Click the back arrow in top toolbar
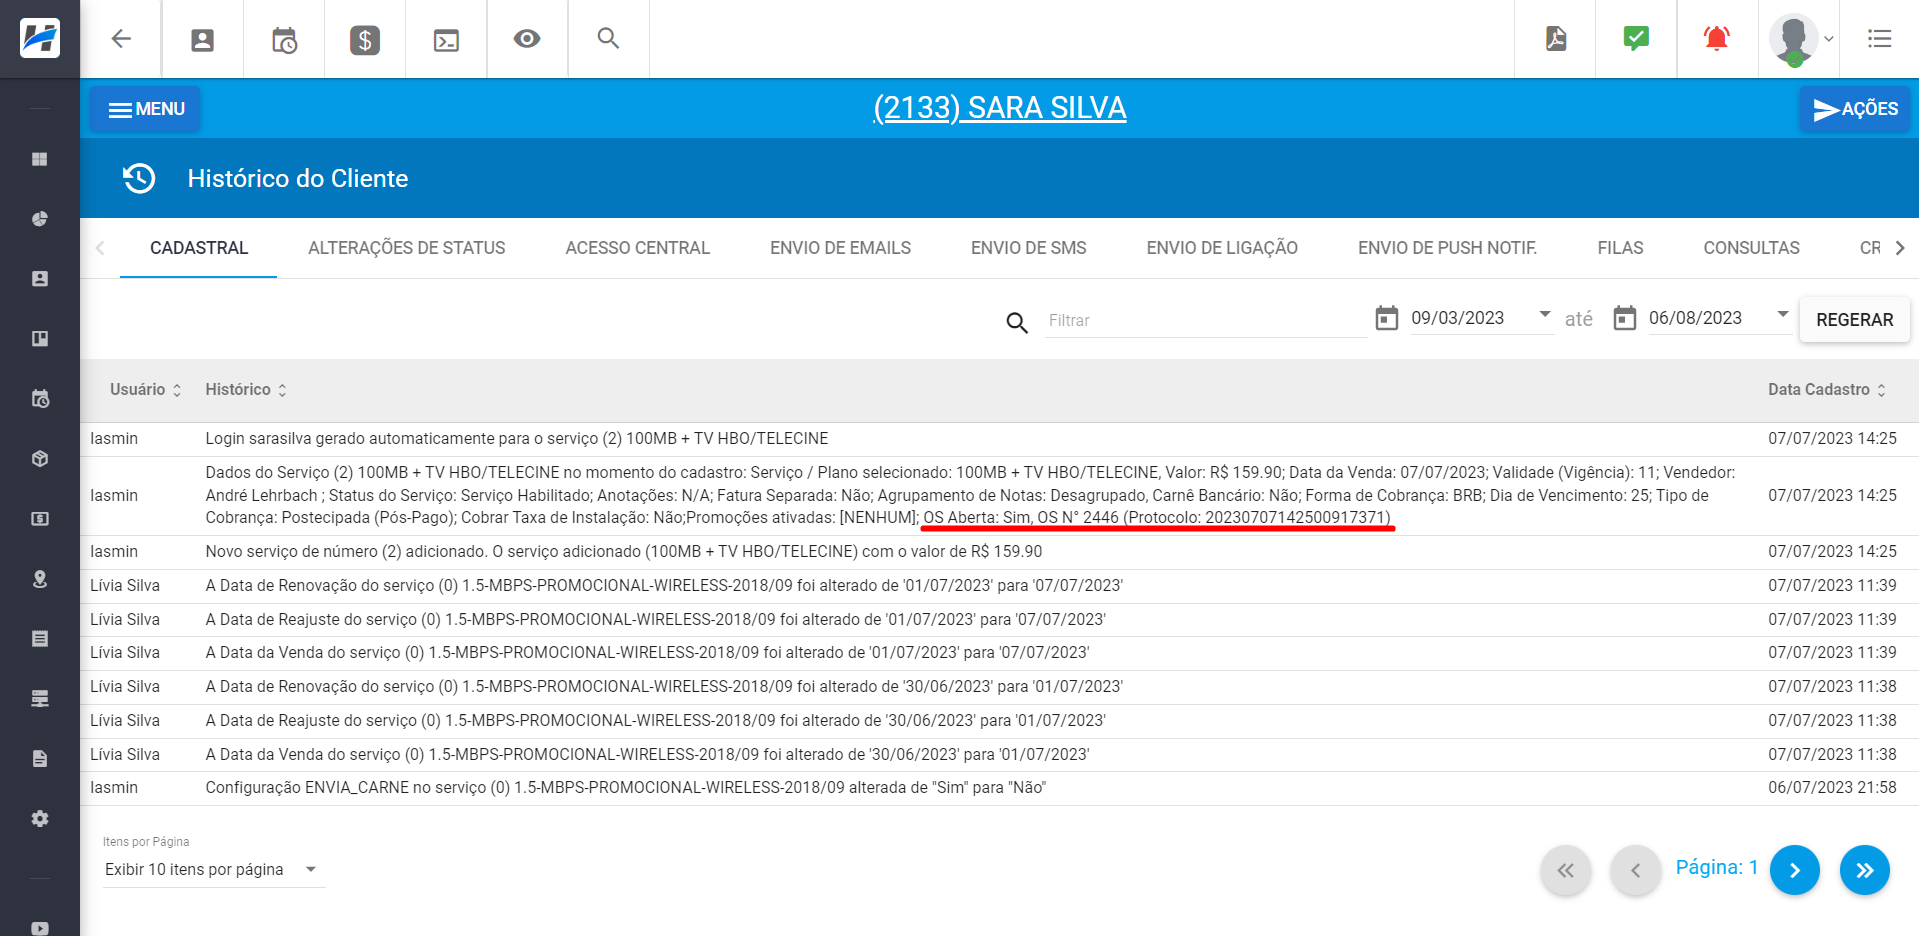 [121, 39]
